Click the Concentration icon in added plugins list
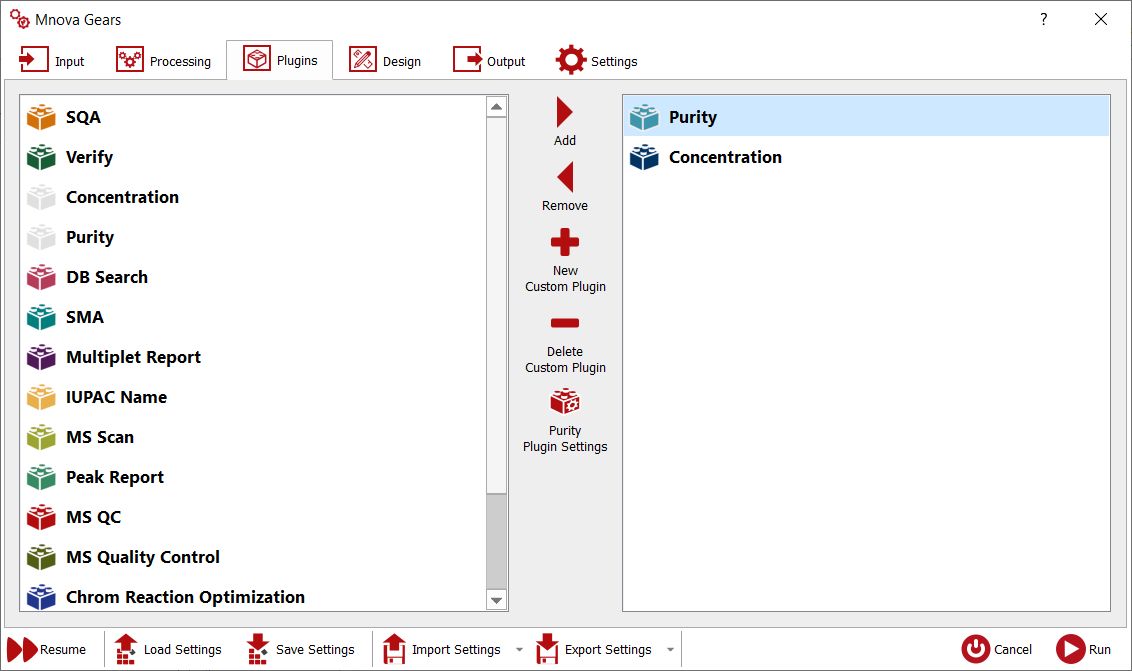Image resolution: width=1132 pixels, height=671 pixels. click(x=644, y=157)
